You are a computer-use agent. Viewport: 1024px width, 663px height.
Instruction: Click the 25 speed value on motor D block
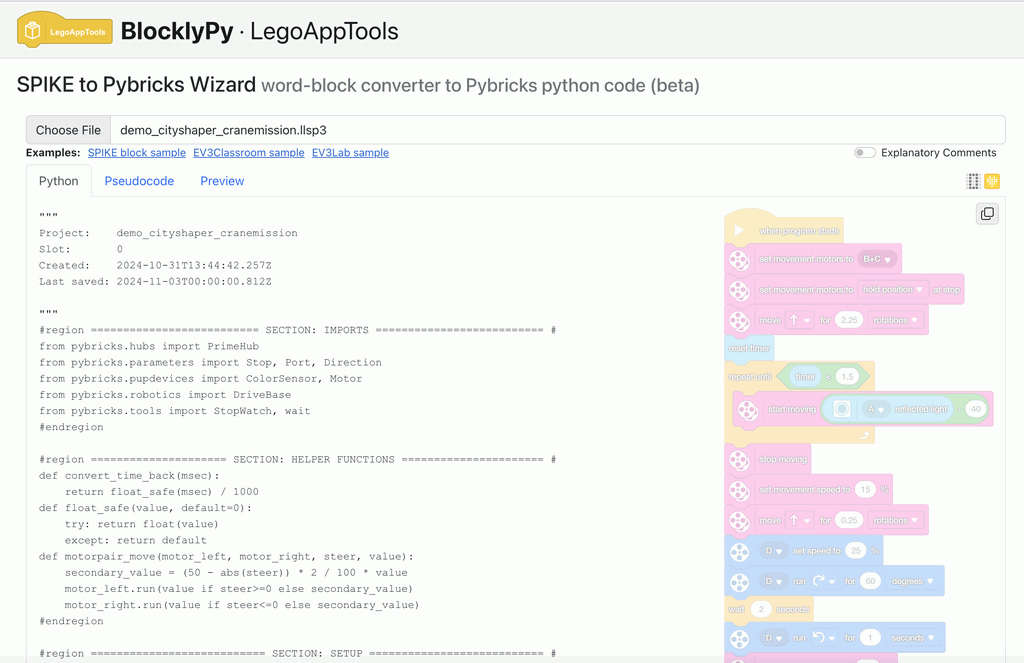(856, 551)
